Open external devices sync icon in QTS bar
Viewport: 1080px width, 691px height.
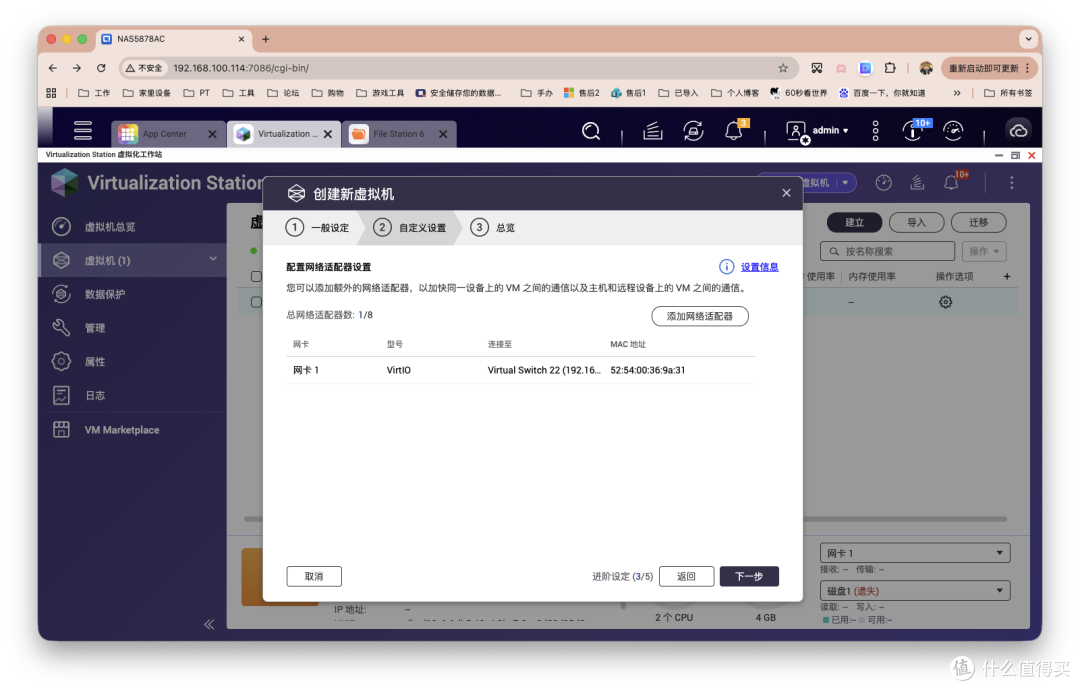coord(693,131)
